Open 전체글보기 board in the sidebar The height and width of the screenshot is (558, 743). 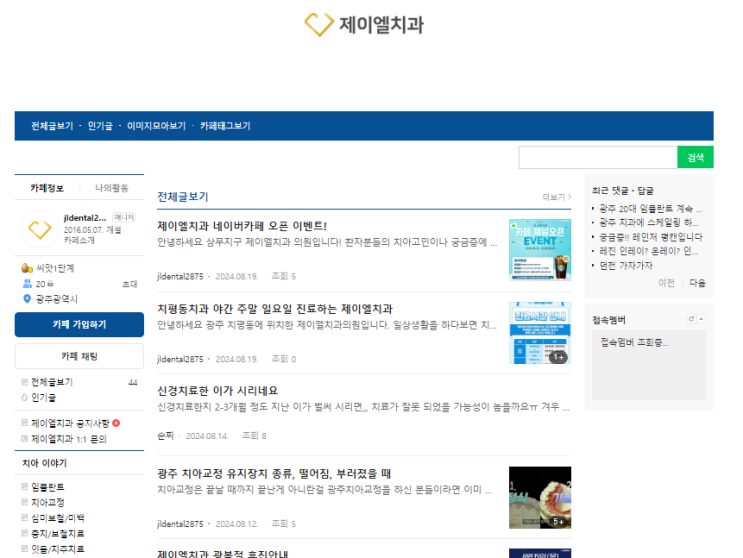52,382
